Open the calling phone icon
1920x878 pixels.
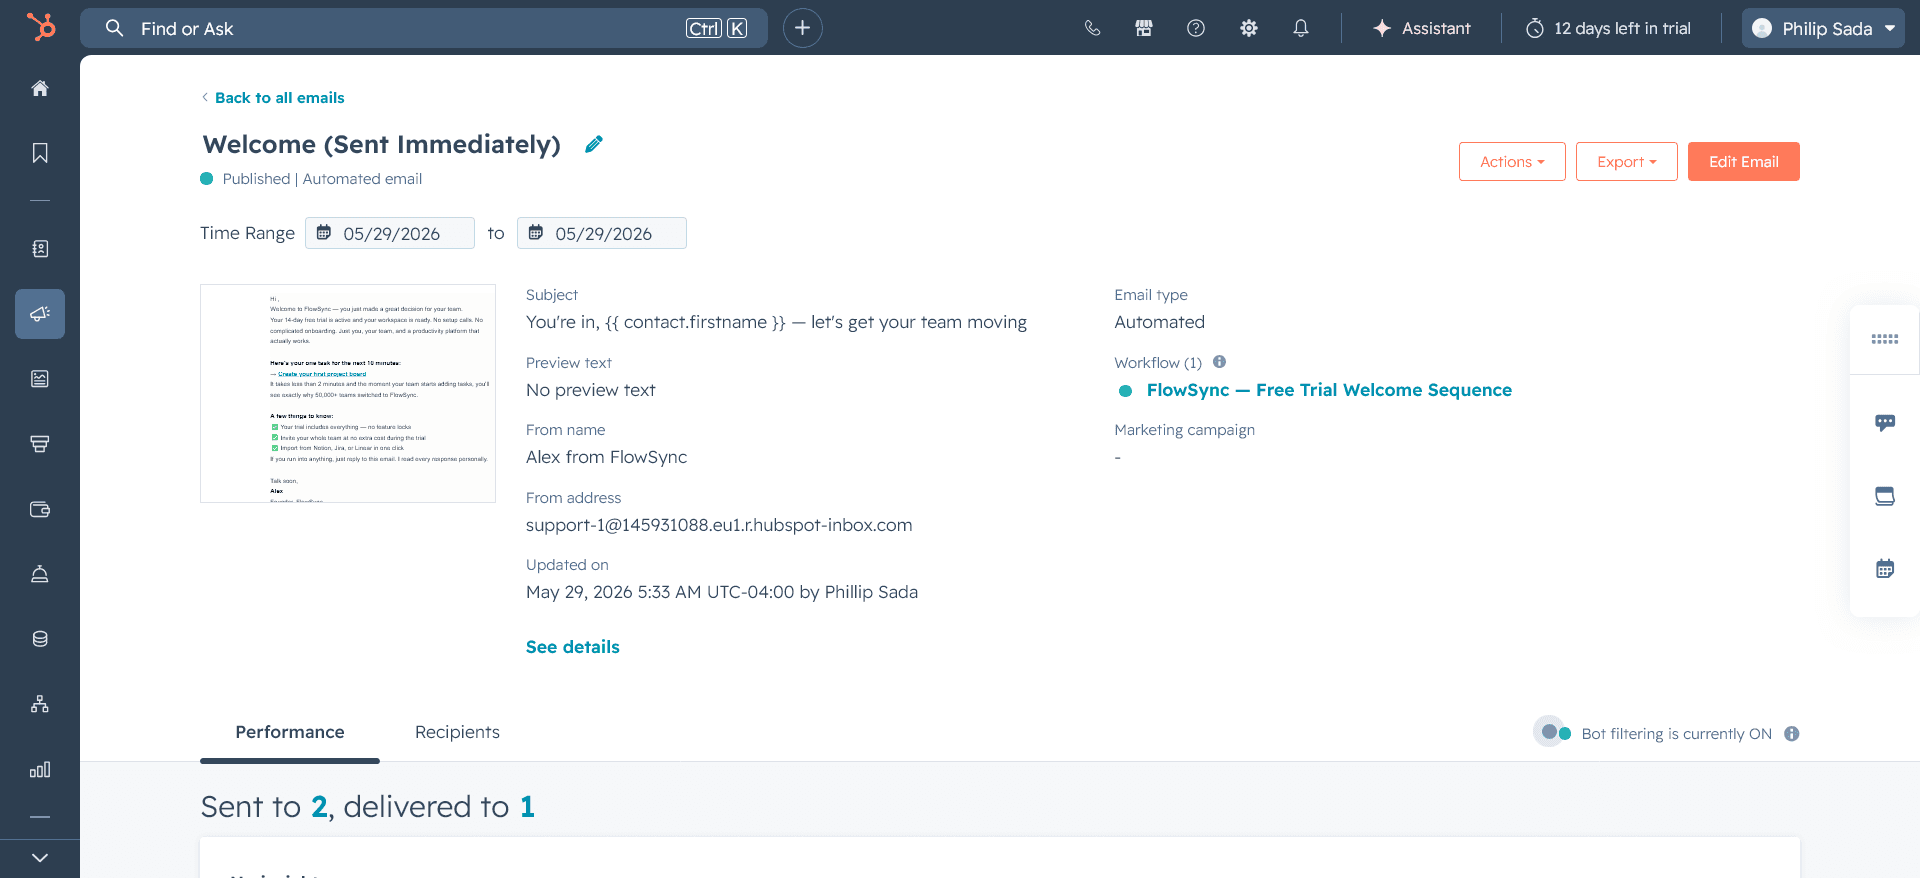pos(1092,28)
